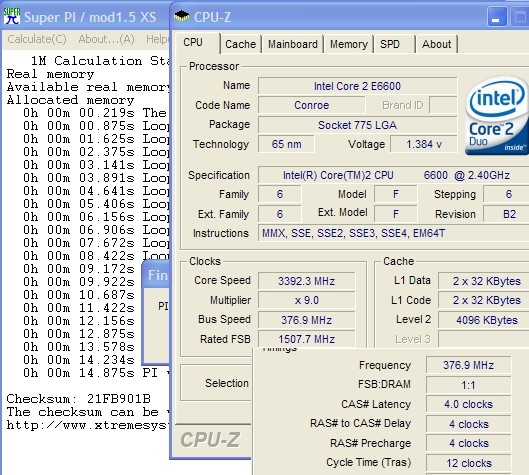
Task: Click the RAS# to CAS# Delay value
Action: [x=469, y=424]
